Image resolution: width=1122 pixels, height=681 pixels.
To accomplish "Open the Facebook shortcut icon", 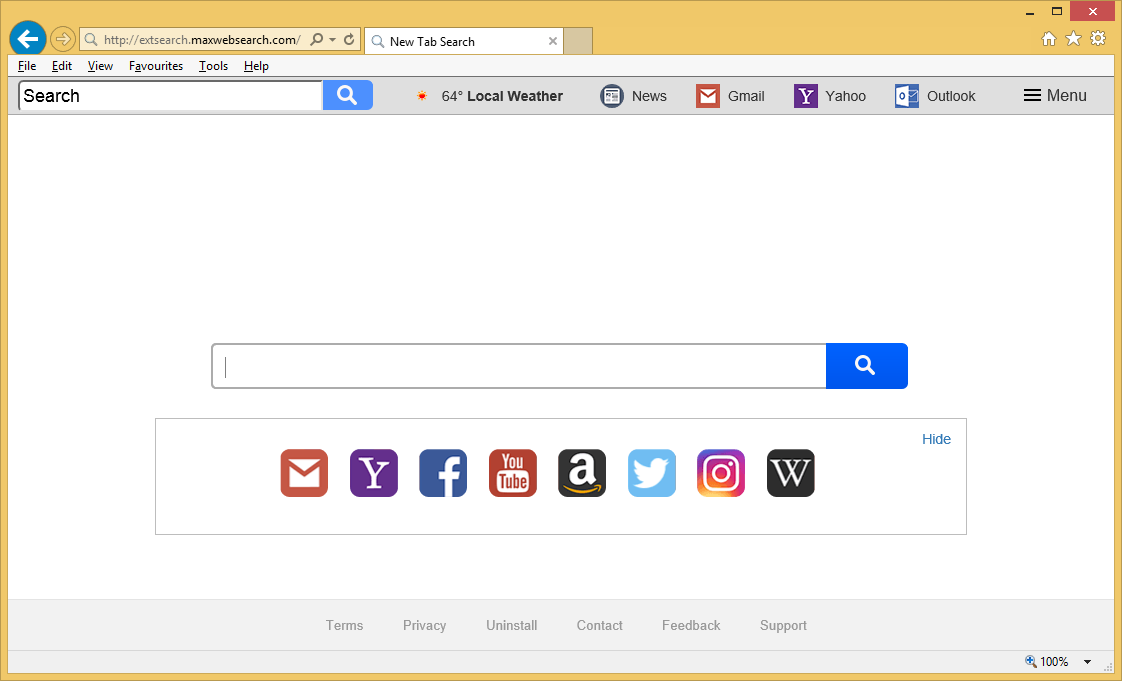I will tap(443, 473).
